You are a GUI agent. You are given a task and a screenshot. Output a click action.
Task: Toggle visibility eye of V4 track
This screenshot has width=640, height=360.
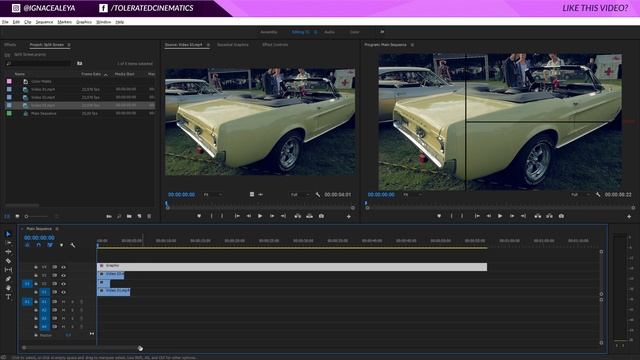(64, 267)
